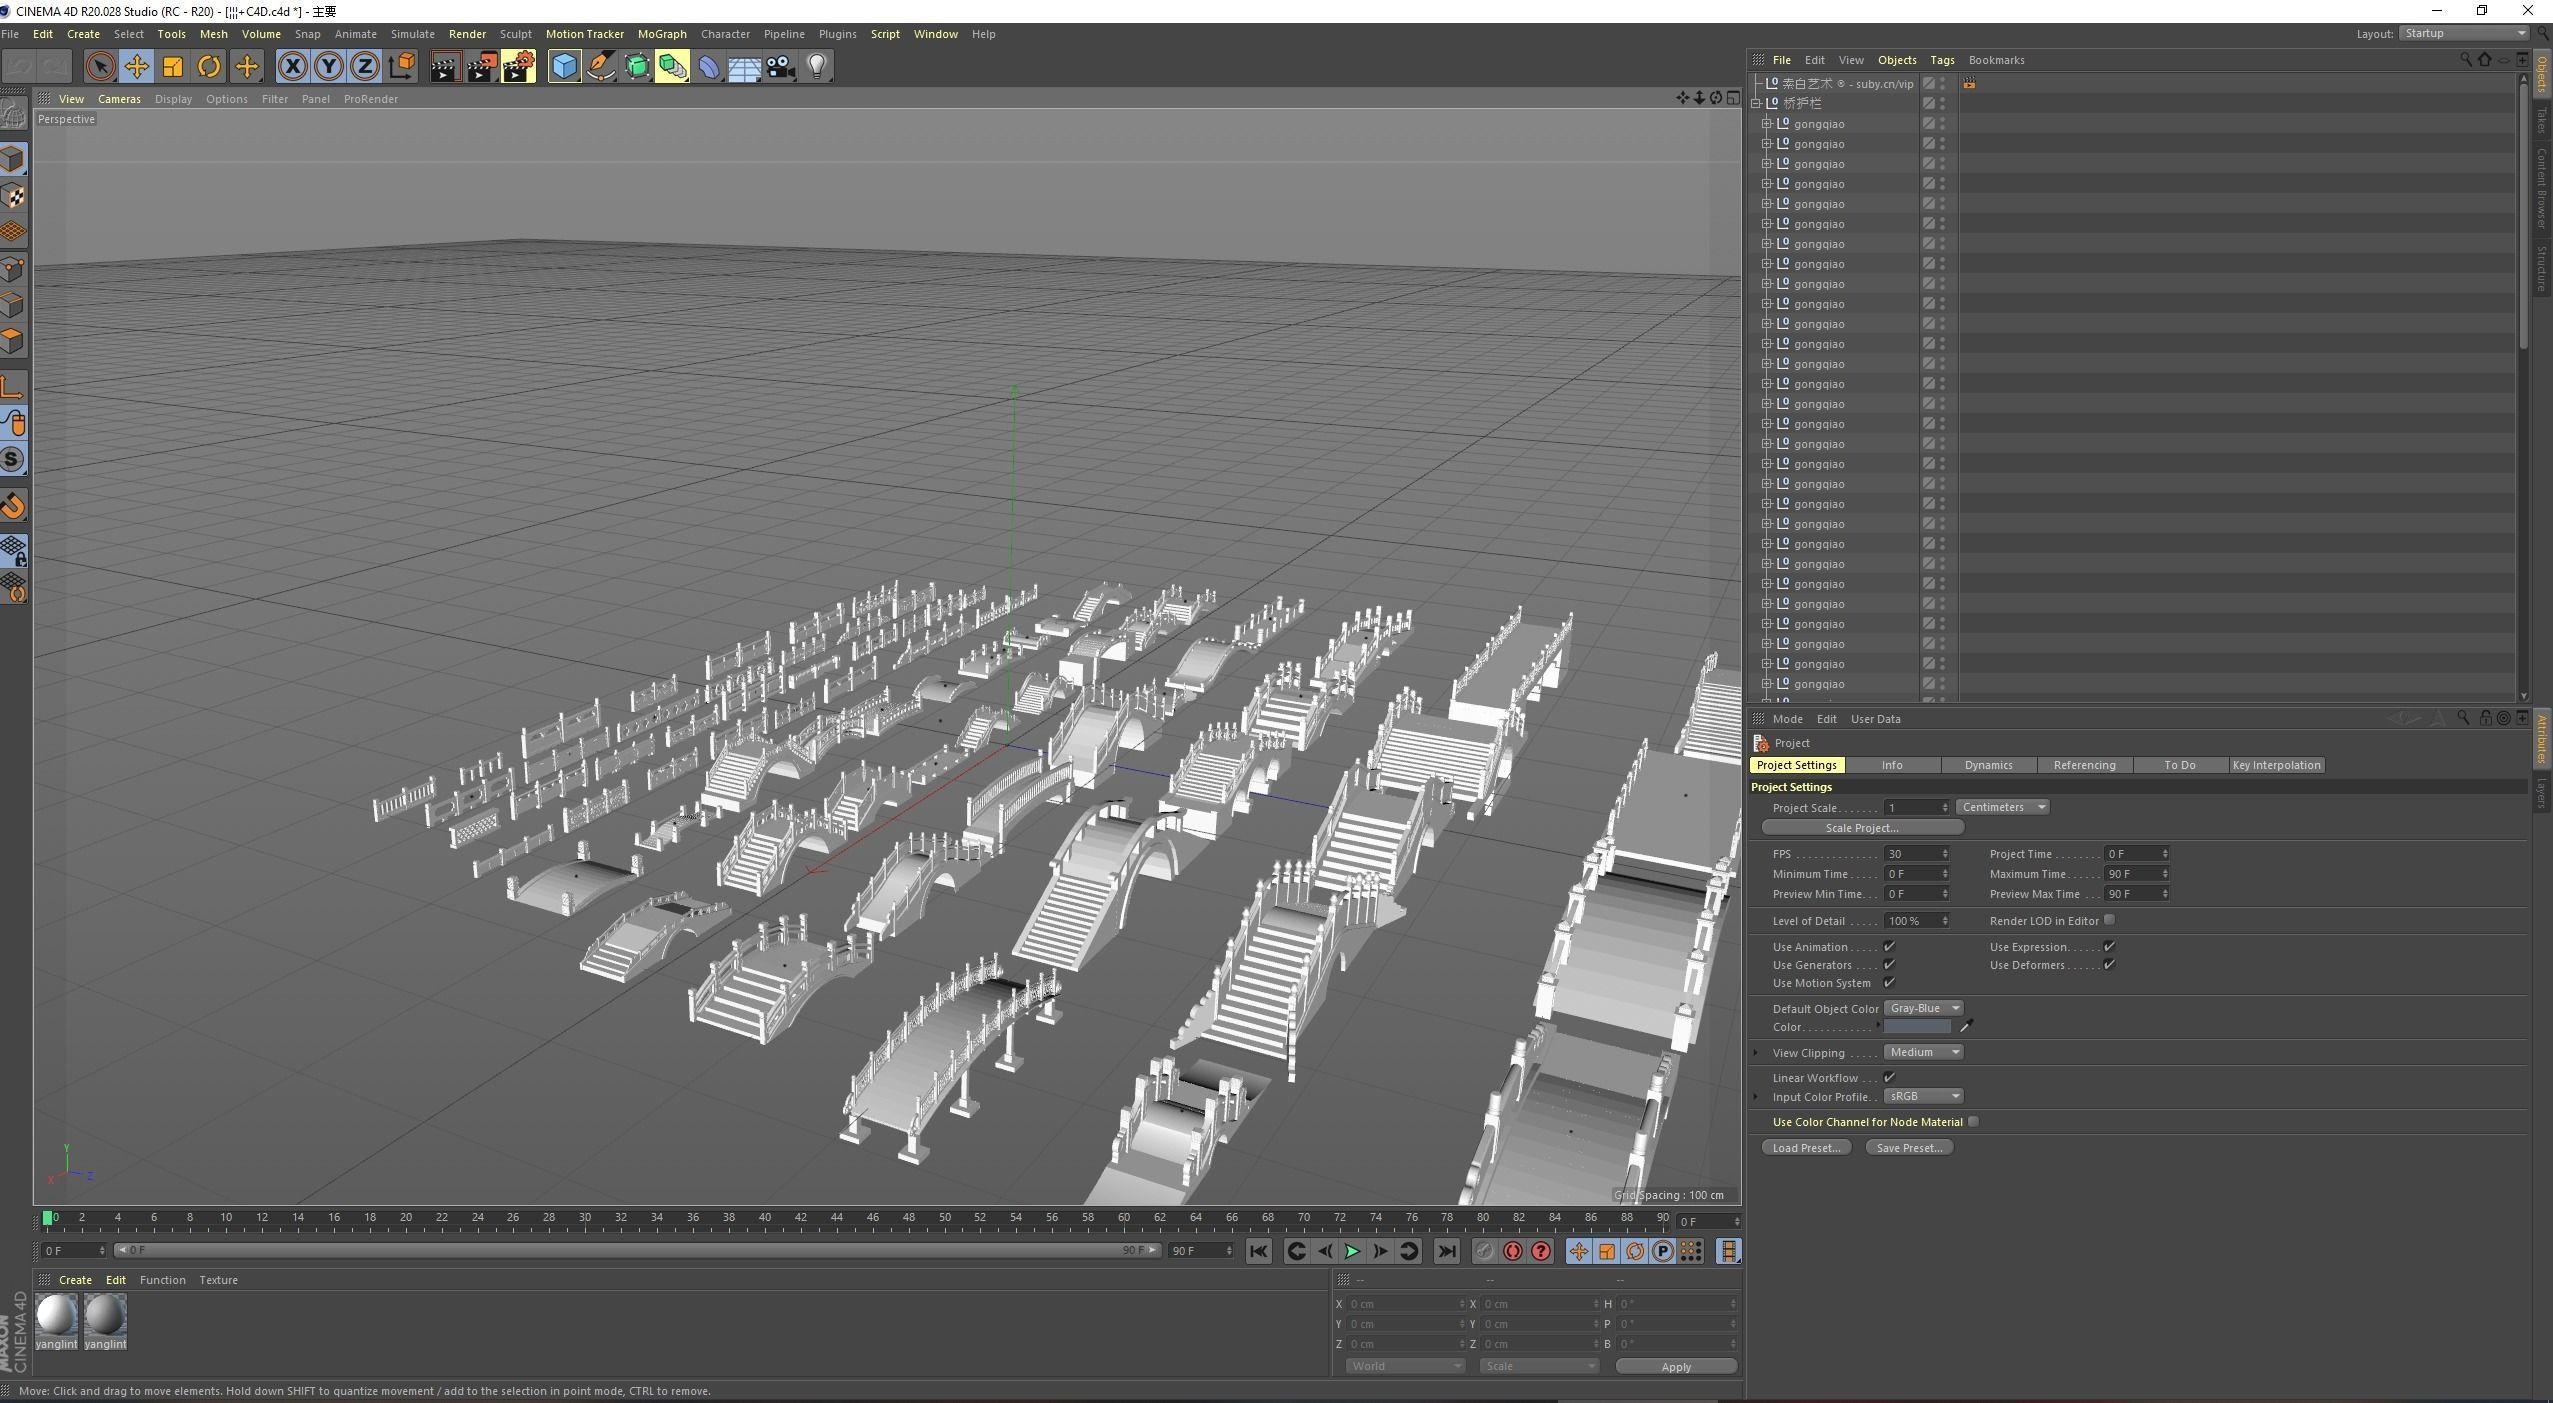The height and width of the screenshot is (1403, 2553).
Task: Click the Save Preset button
Action: pos(1909,1147)
